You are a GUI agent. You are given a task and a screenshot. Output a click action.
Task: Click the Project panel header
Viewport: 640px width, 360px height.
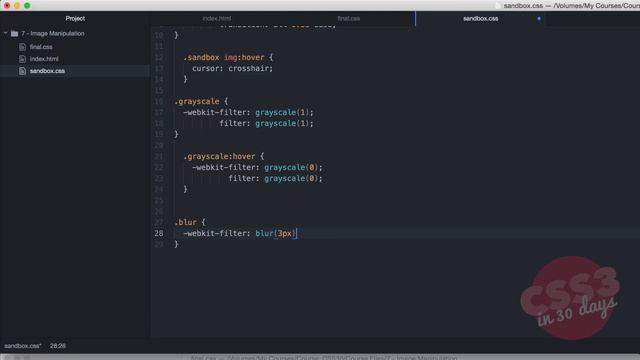point(75,18)
